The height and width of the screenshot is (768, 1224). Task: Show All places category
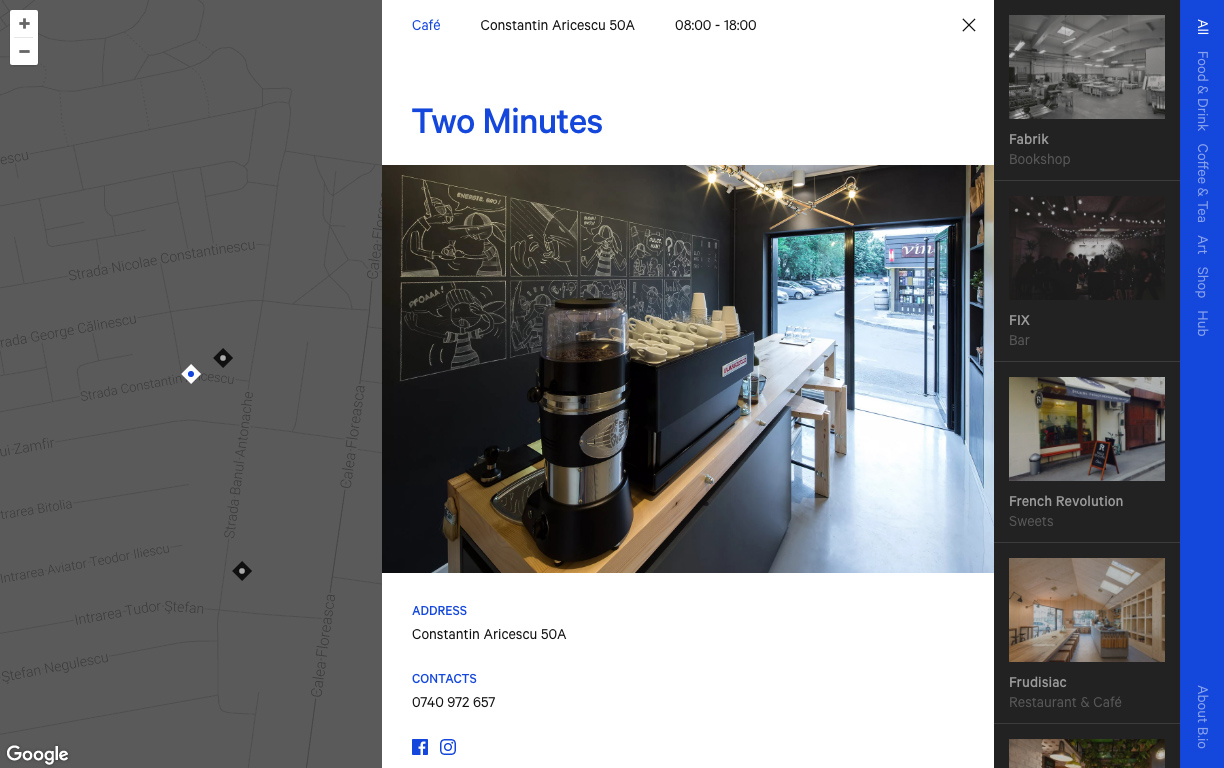[x=1202, y=27]
